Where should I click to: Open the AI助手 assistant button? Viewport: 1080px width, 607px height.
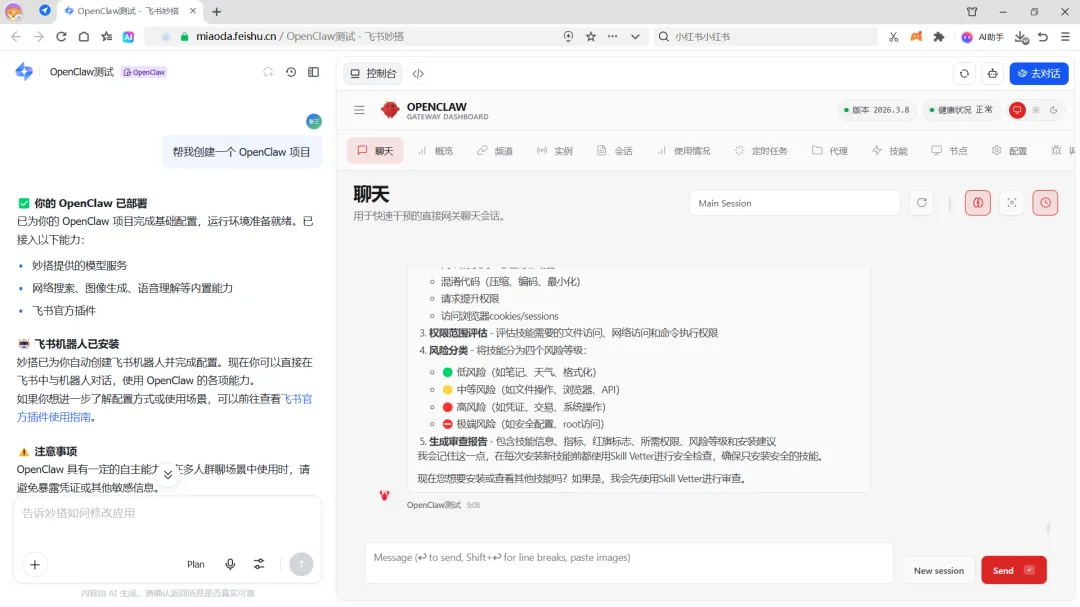[x=982, y=37]
